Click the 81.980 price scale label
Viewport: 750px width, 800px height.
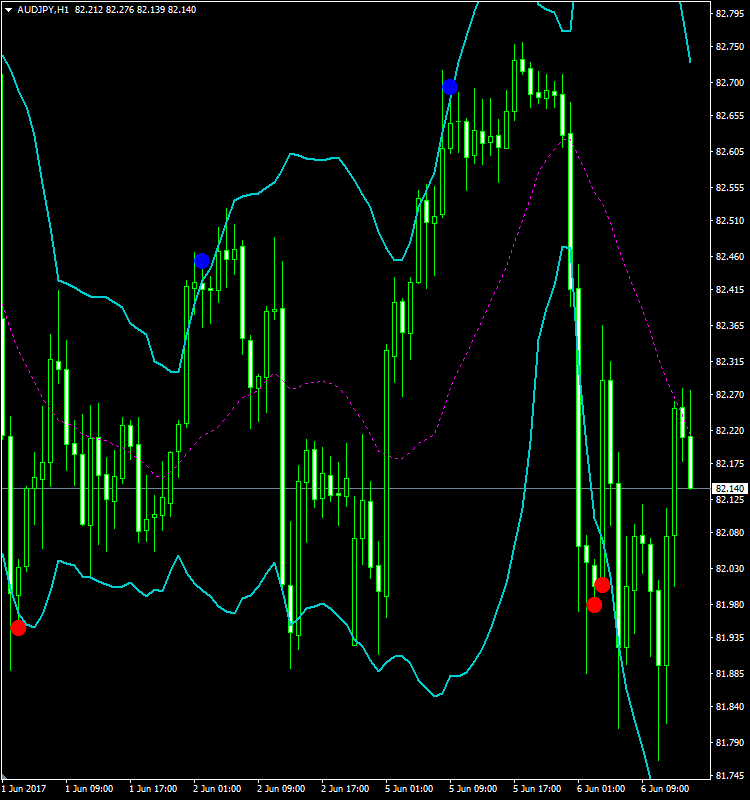(x=730, y=605)
